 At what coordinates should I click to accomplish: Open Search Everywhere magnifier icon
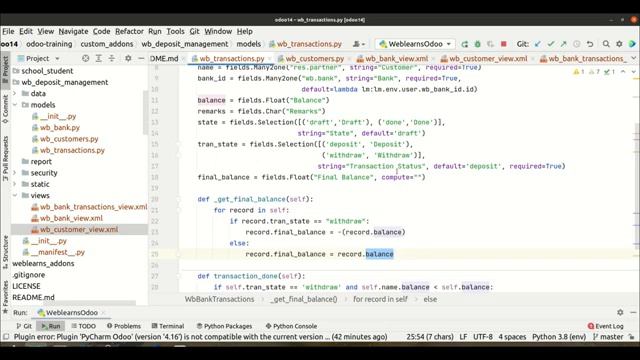coord(606,44)
